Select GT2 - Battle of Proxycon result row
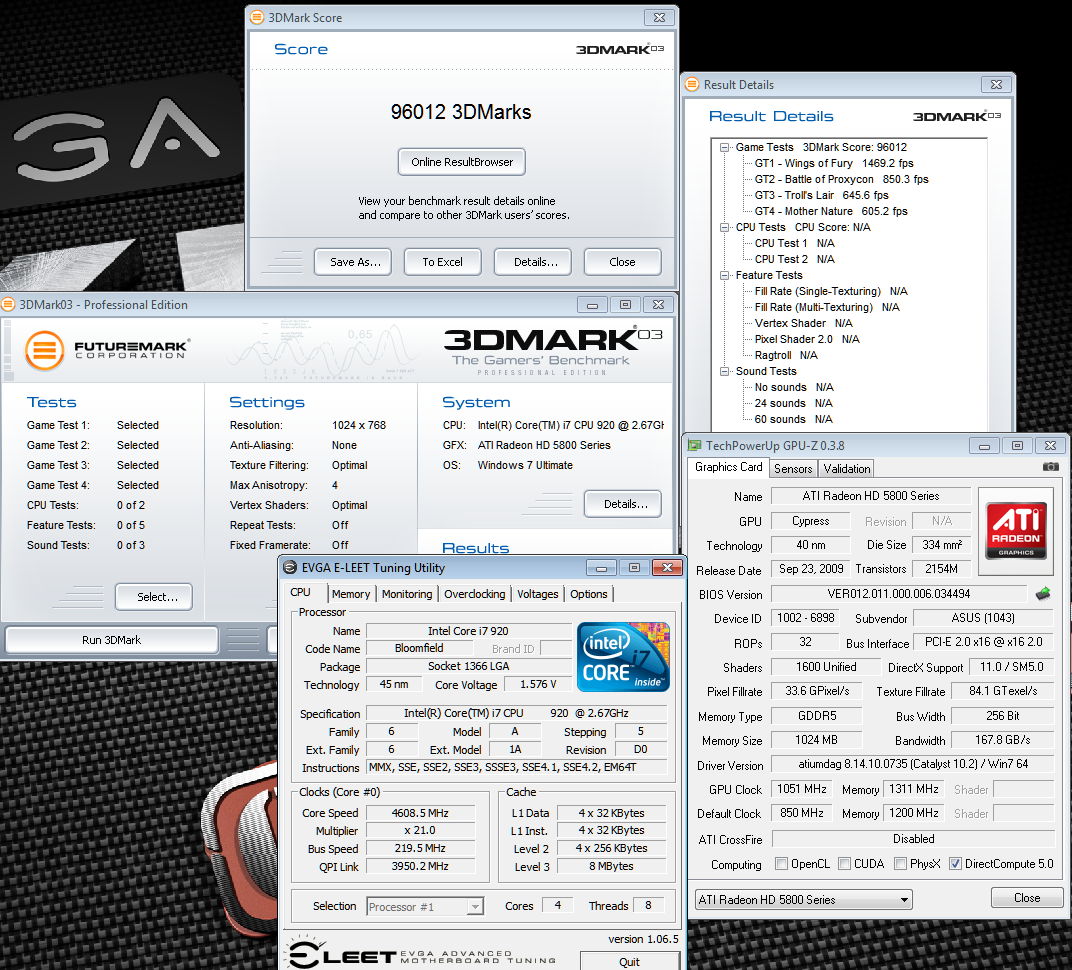This screenshot has height=970, width=1072. 842,179
